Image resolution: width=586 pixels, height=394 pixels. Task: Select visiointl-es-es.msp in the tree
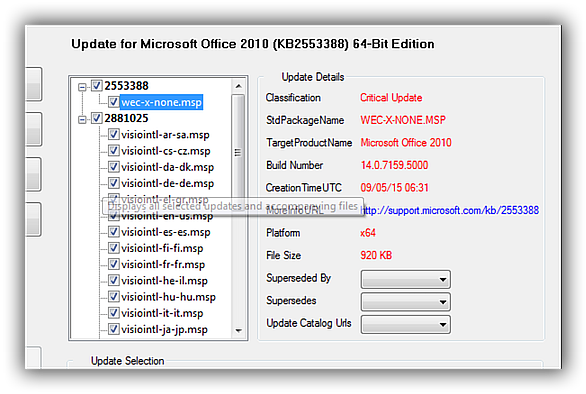pos(166,232)
